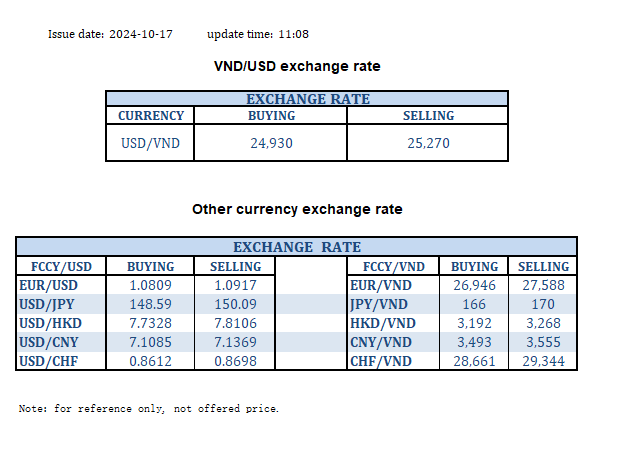Click the EUR/USD row label
This screenshot has width=631, height=466.
[x=48, y=285]
